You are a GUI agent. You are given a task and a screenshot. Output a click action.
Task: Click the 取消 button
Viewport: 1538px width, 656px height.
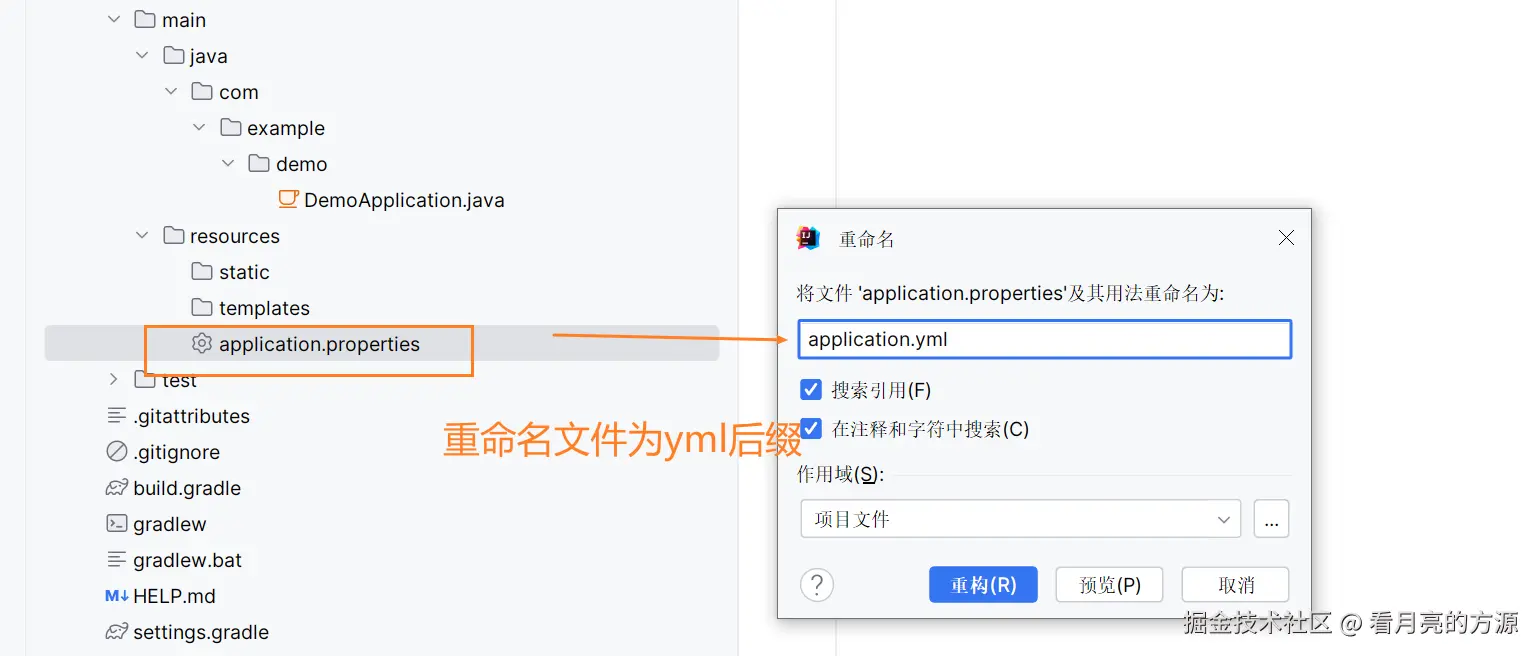coord(1236,585)
